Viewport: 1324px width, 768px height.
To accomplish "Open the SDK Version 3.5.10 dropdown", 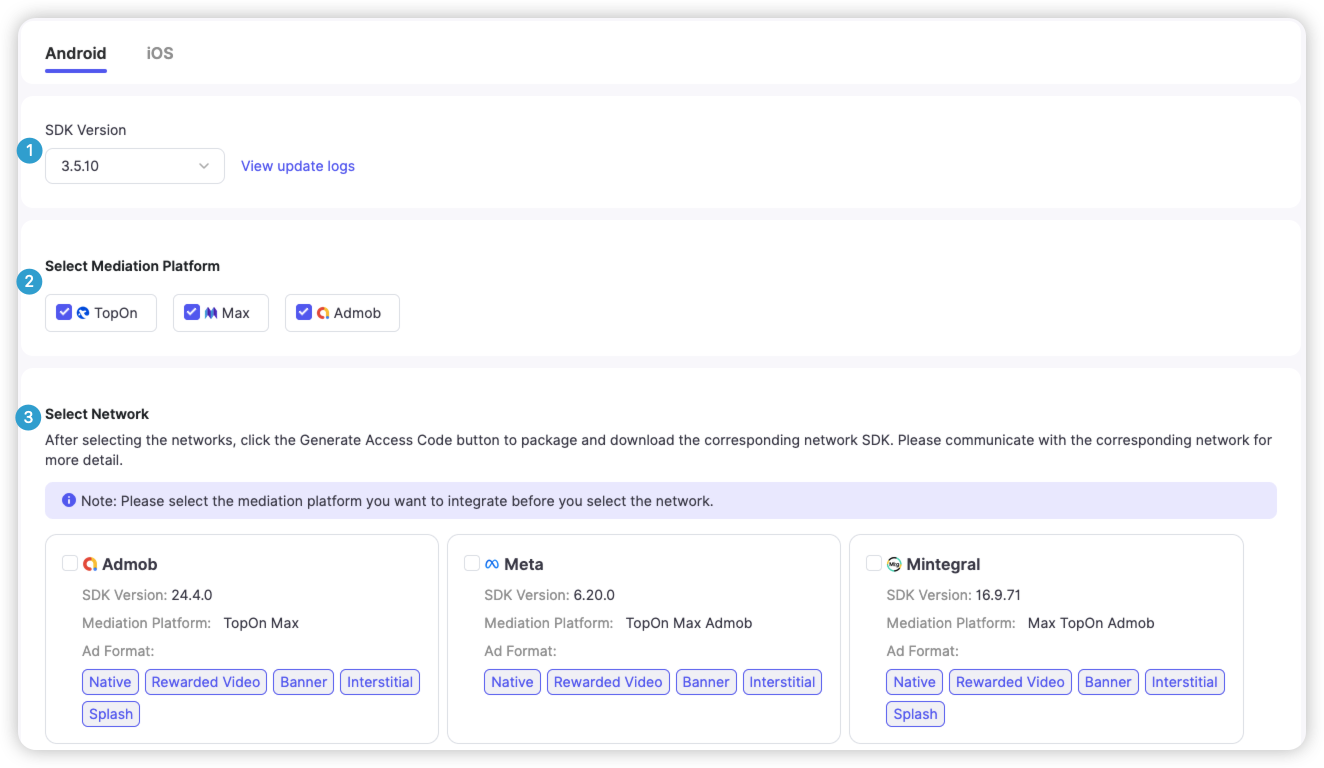I will 134,166.
